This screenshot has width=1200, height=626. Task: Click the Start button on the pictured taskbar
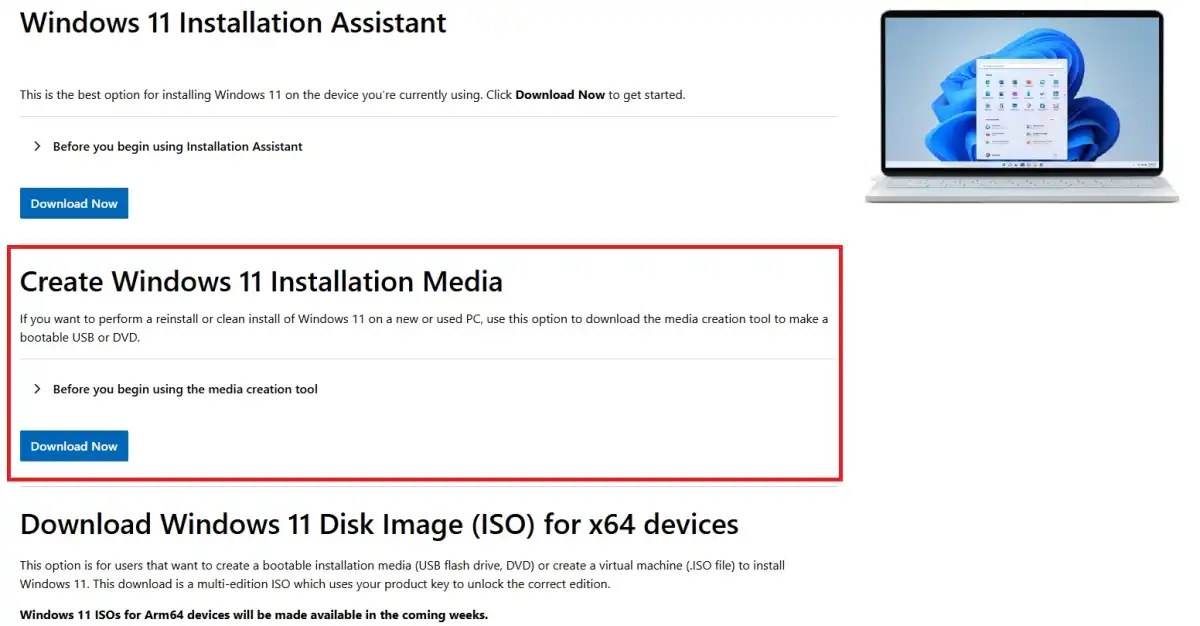pos(1003,164)
